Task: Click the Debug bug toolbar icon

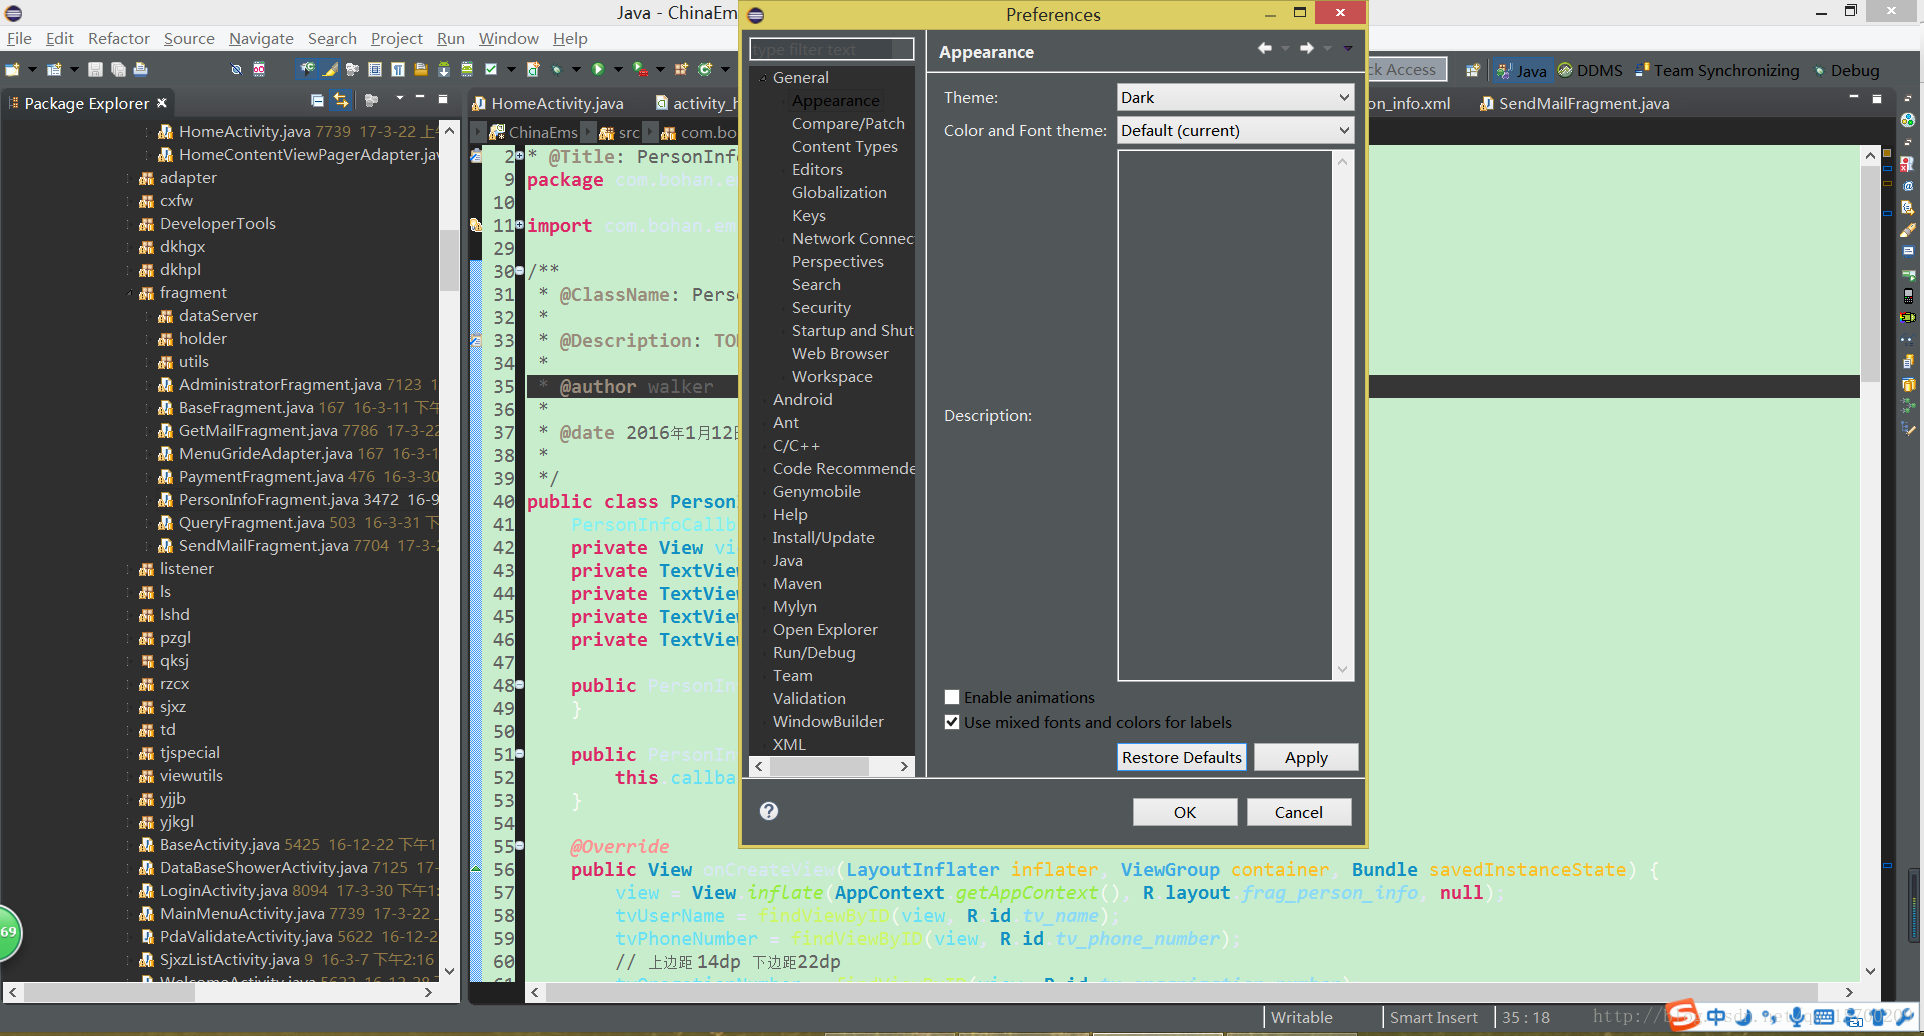Action: (x=556, y=70)
